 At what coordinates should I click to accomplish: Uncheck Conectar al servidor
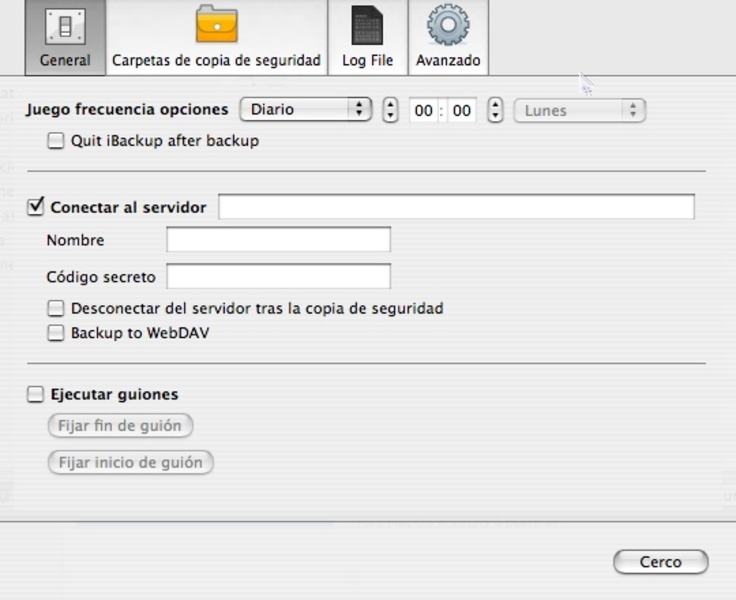coord(36,207)
